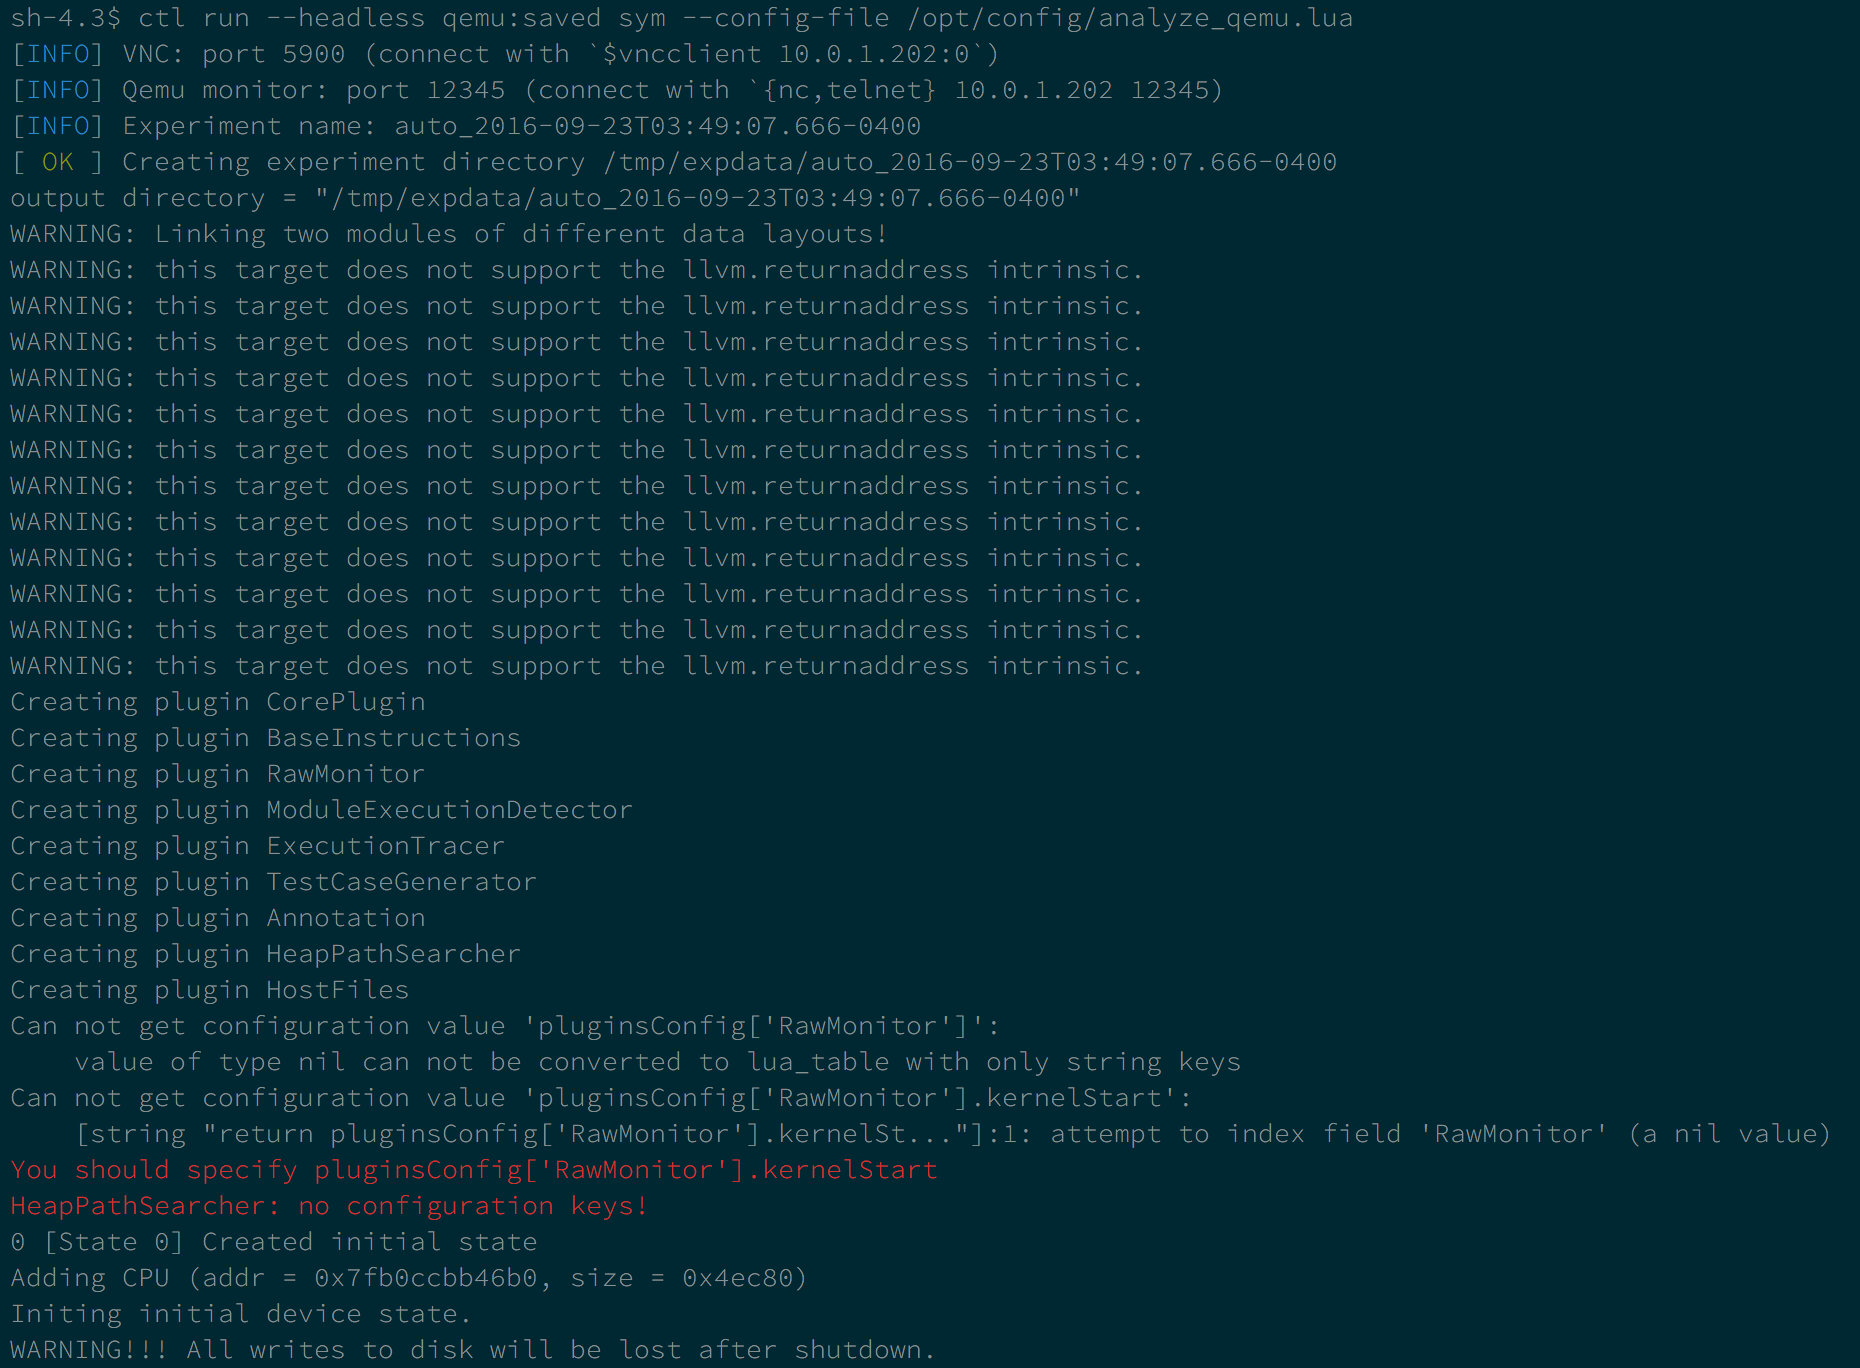1860x1368 pixels.
Task: Click red 'HeapPathSearcher: no configuration keys!' line
Action: (x=330, y=1206)
